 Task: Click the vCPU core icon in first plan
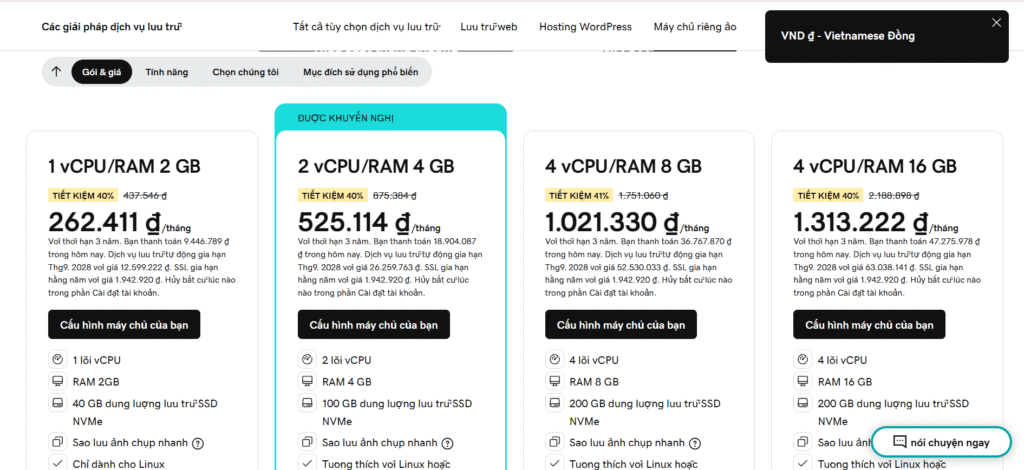click(56, 360)
